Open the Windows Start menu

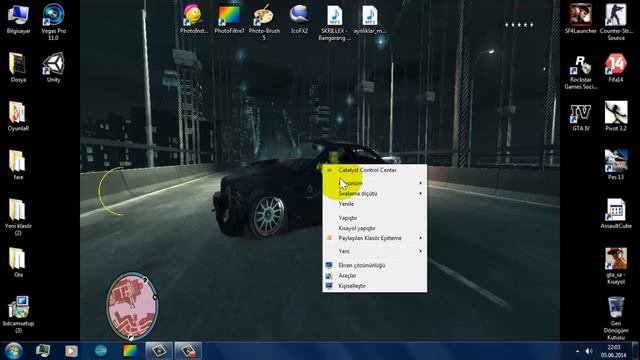13,351
